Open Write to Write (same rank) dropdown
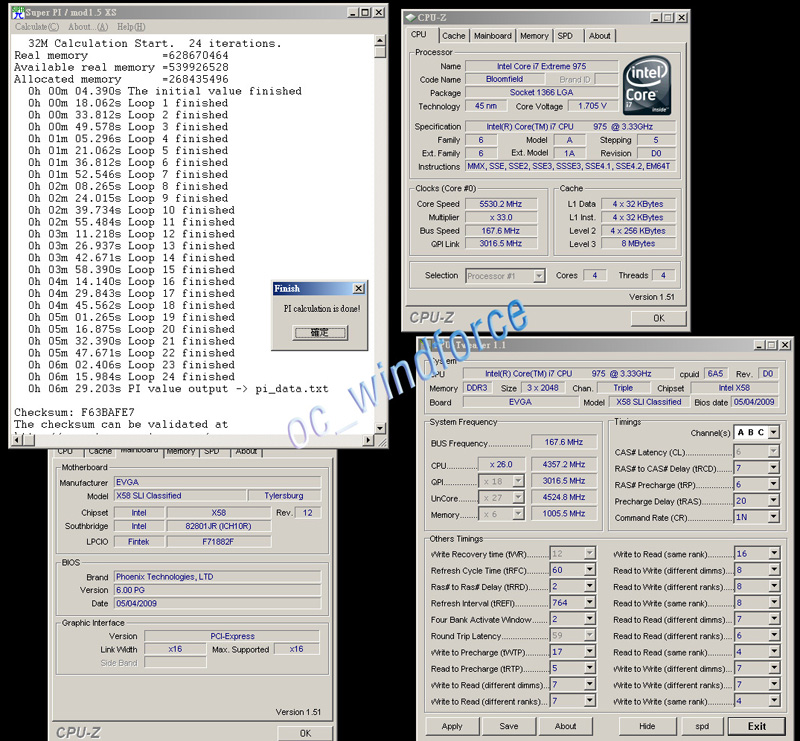The image size is (800, 741). (774, 701)
